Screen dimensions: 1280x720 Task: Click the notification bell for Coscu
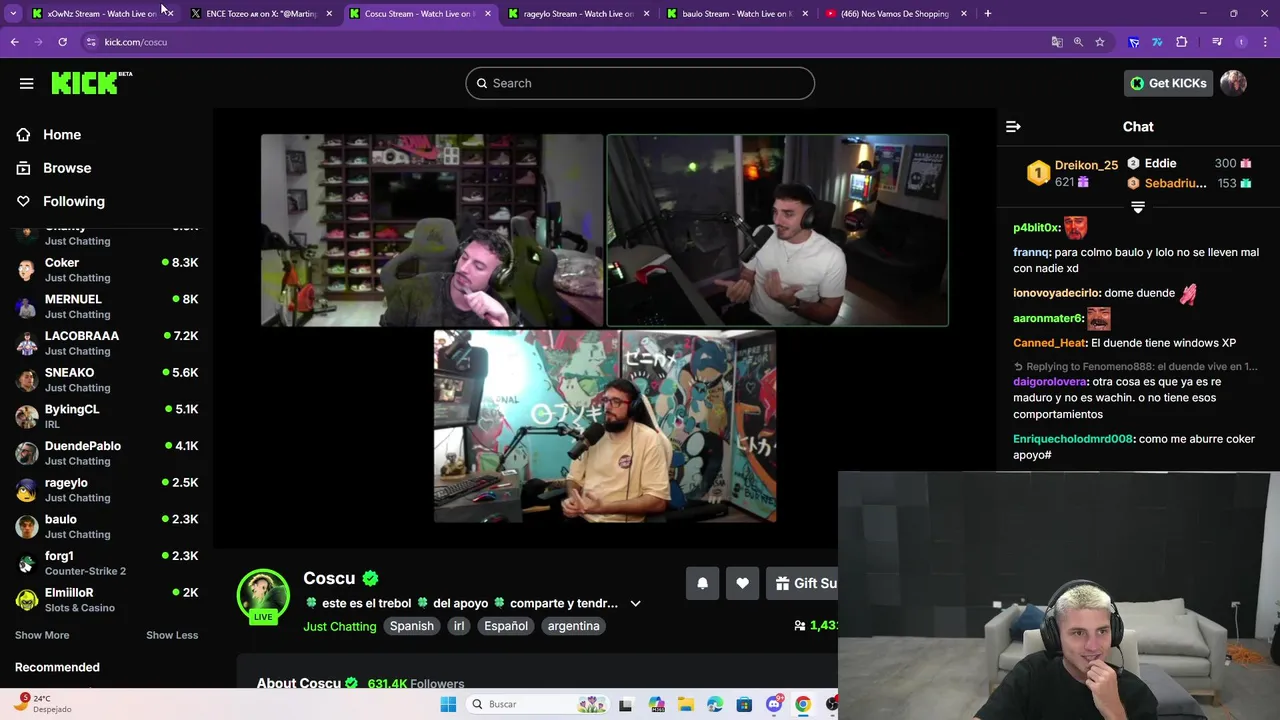coord(702,583)
